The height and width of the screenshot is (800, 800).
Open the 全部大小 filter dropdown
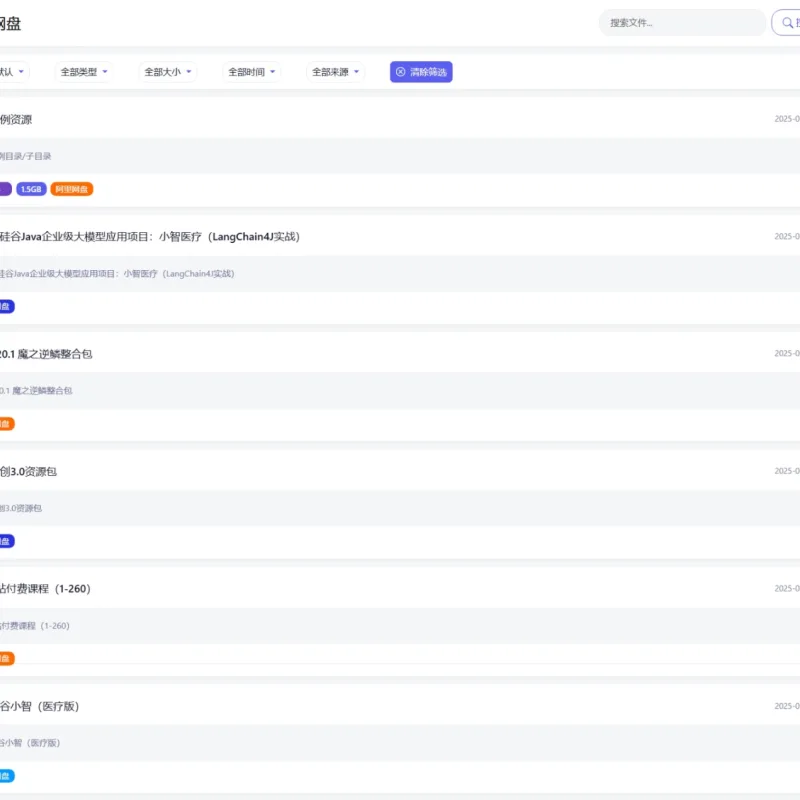(167, 72)
